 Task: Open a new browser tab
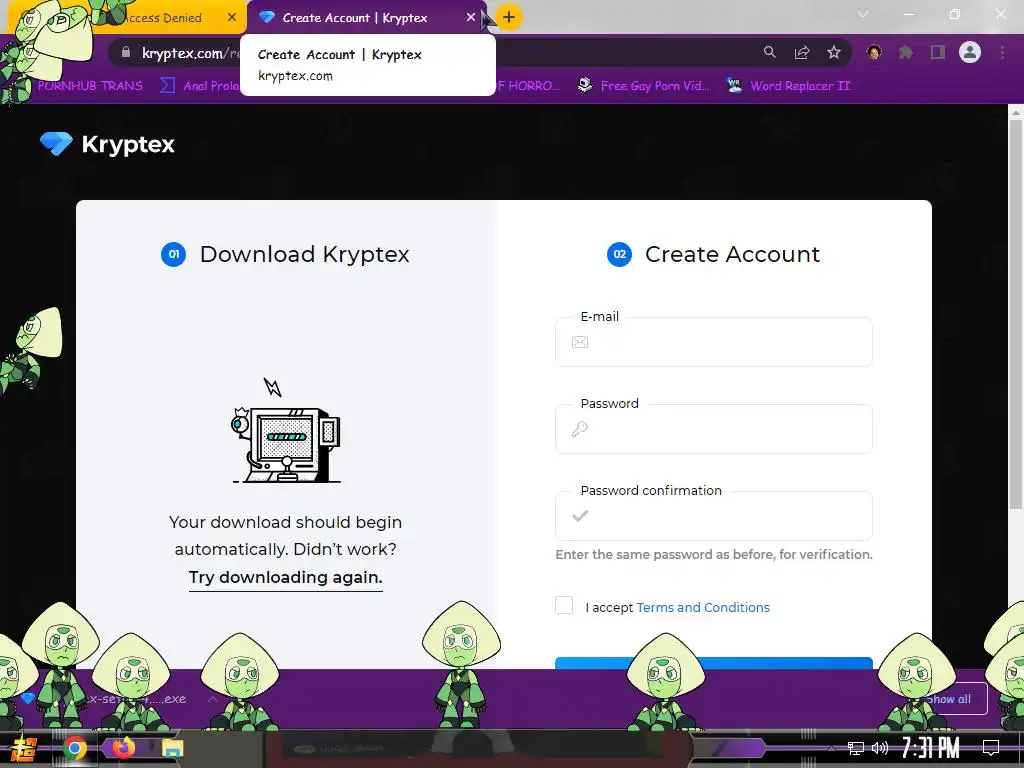(509, 17)
